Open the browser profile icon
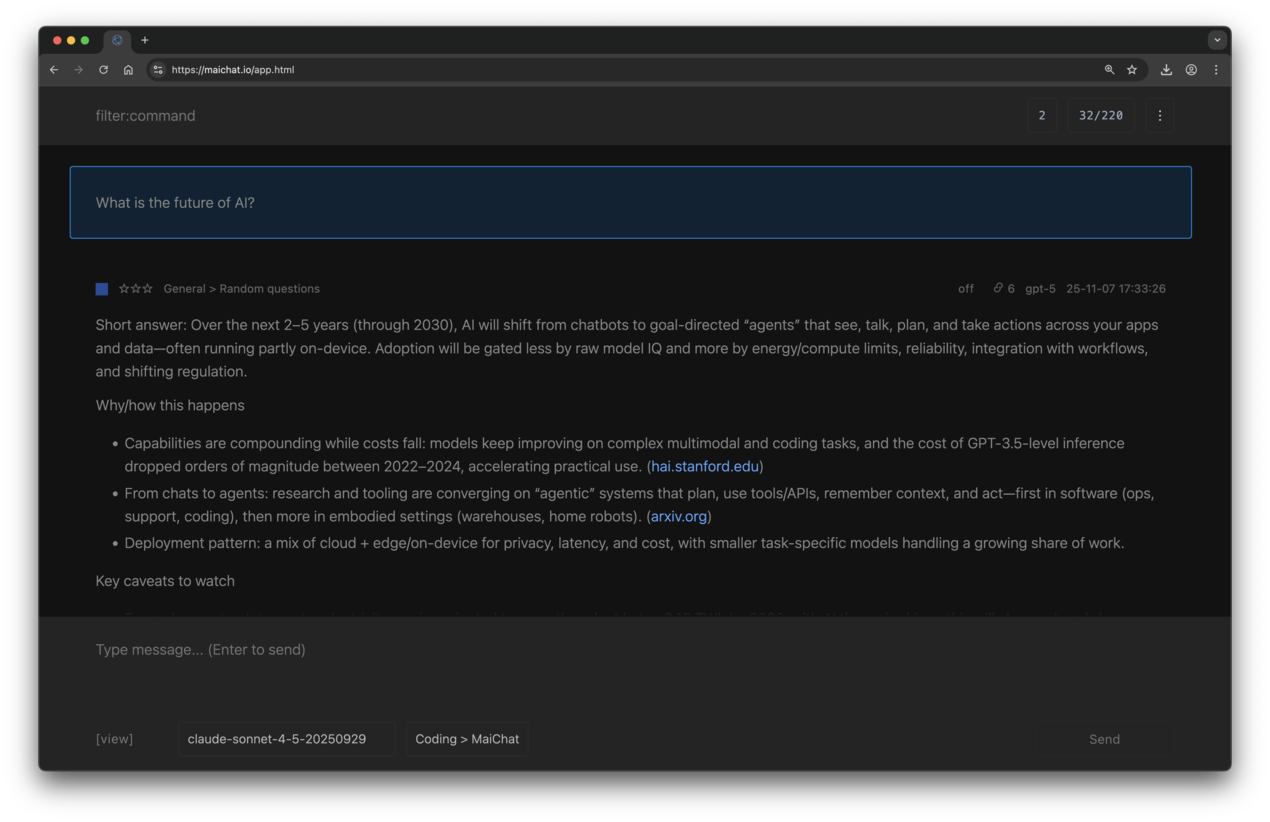Image resolution: width=1270 pixels, height=822 pixels. pyautogui.click(x=1190, y=69)
